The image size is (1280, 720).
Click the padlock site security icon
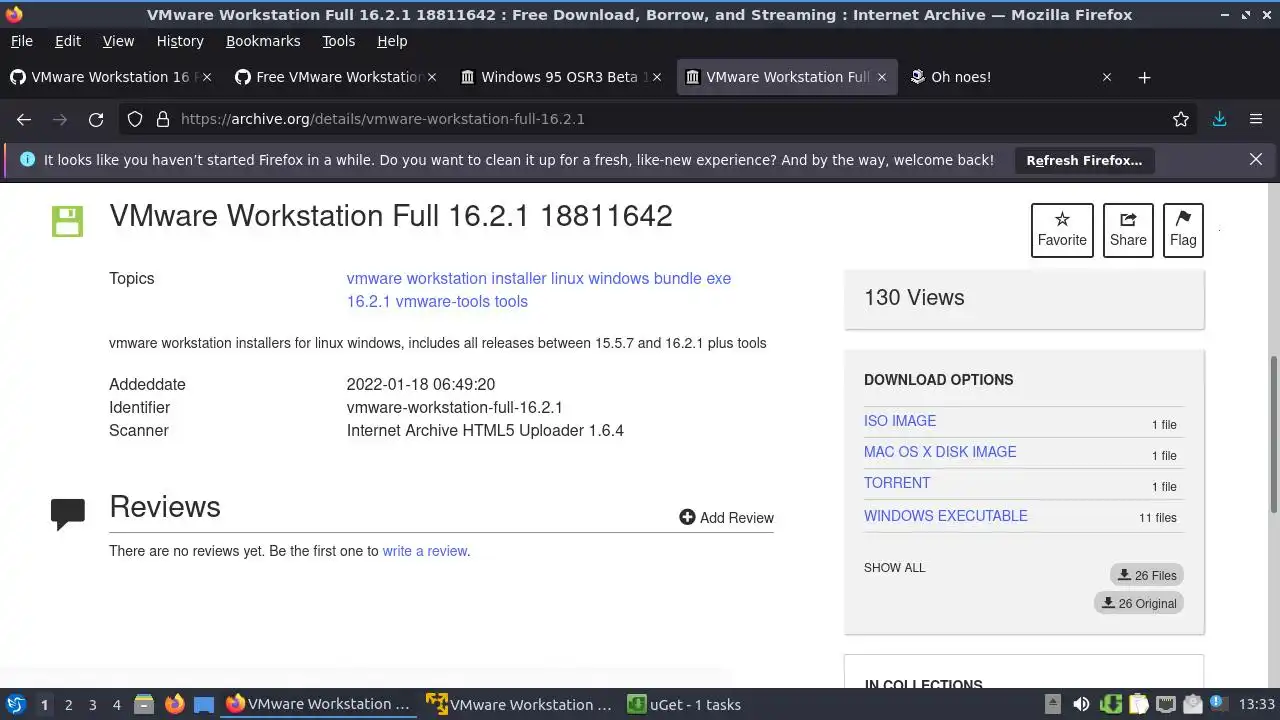[163, 119]
